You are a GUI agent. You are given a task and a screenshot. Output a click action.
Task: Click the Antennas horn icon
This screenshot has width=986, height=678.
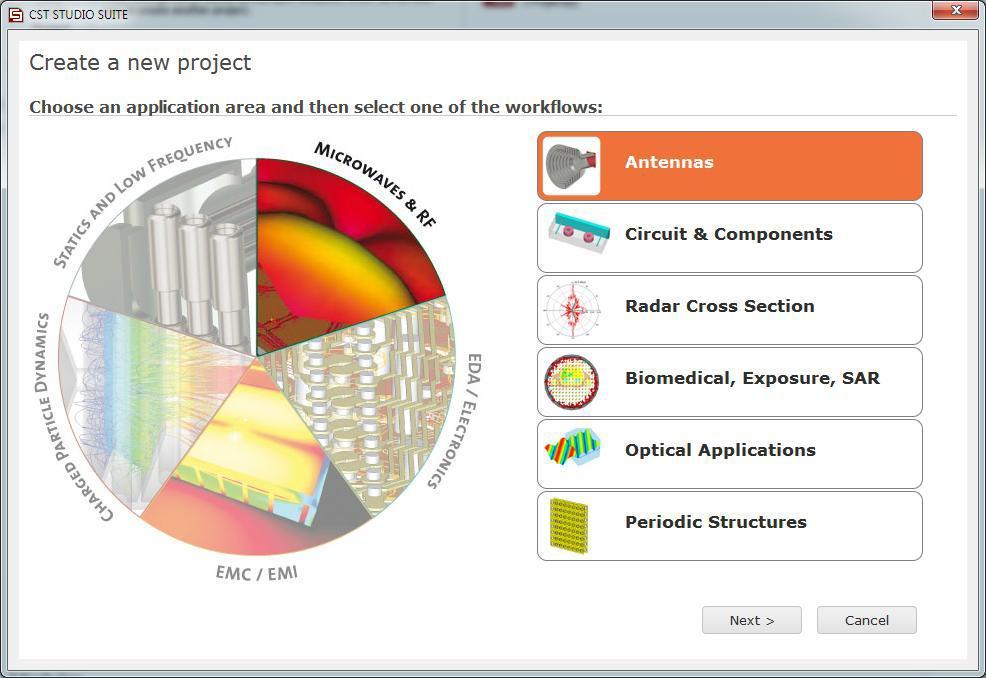[x=572, y=166]
